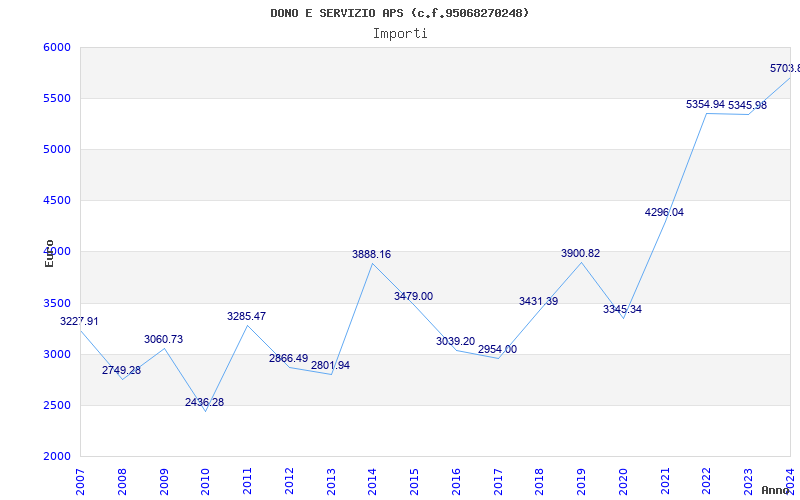
Task: Select the 3345.34 data label
Action: point(622,309)
